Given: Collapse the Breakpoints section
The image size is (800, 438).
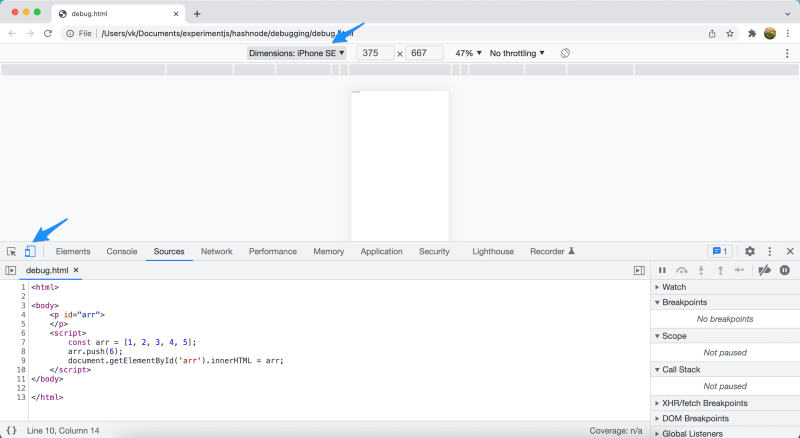Looking at the screenshot, I should 725,302.
